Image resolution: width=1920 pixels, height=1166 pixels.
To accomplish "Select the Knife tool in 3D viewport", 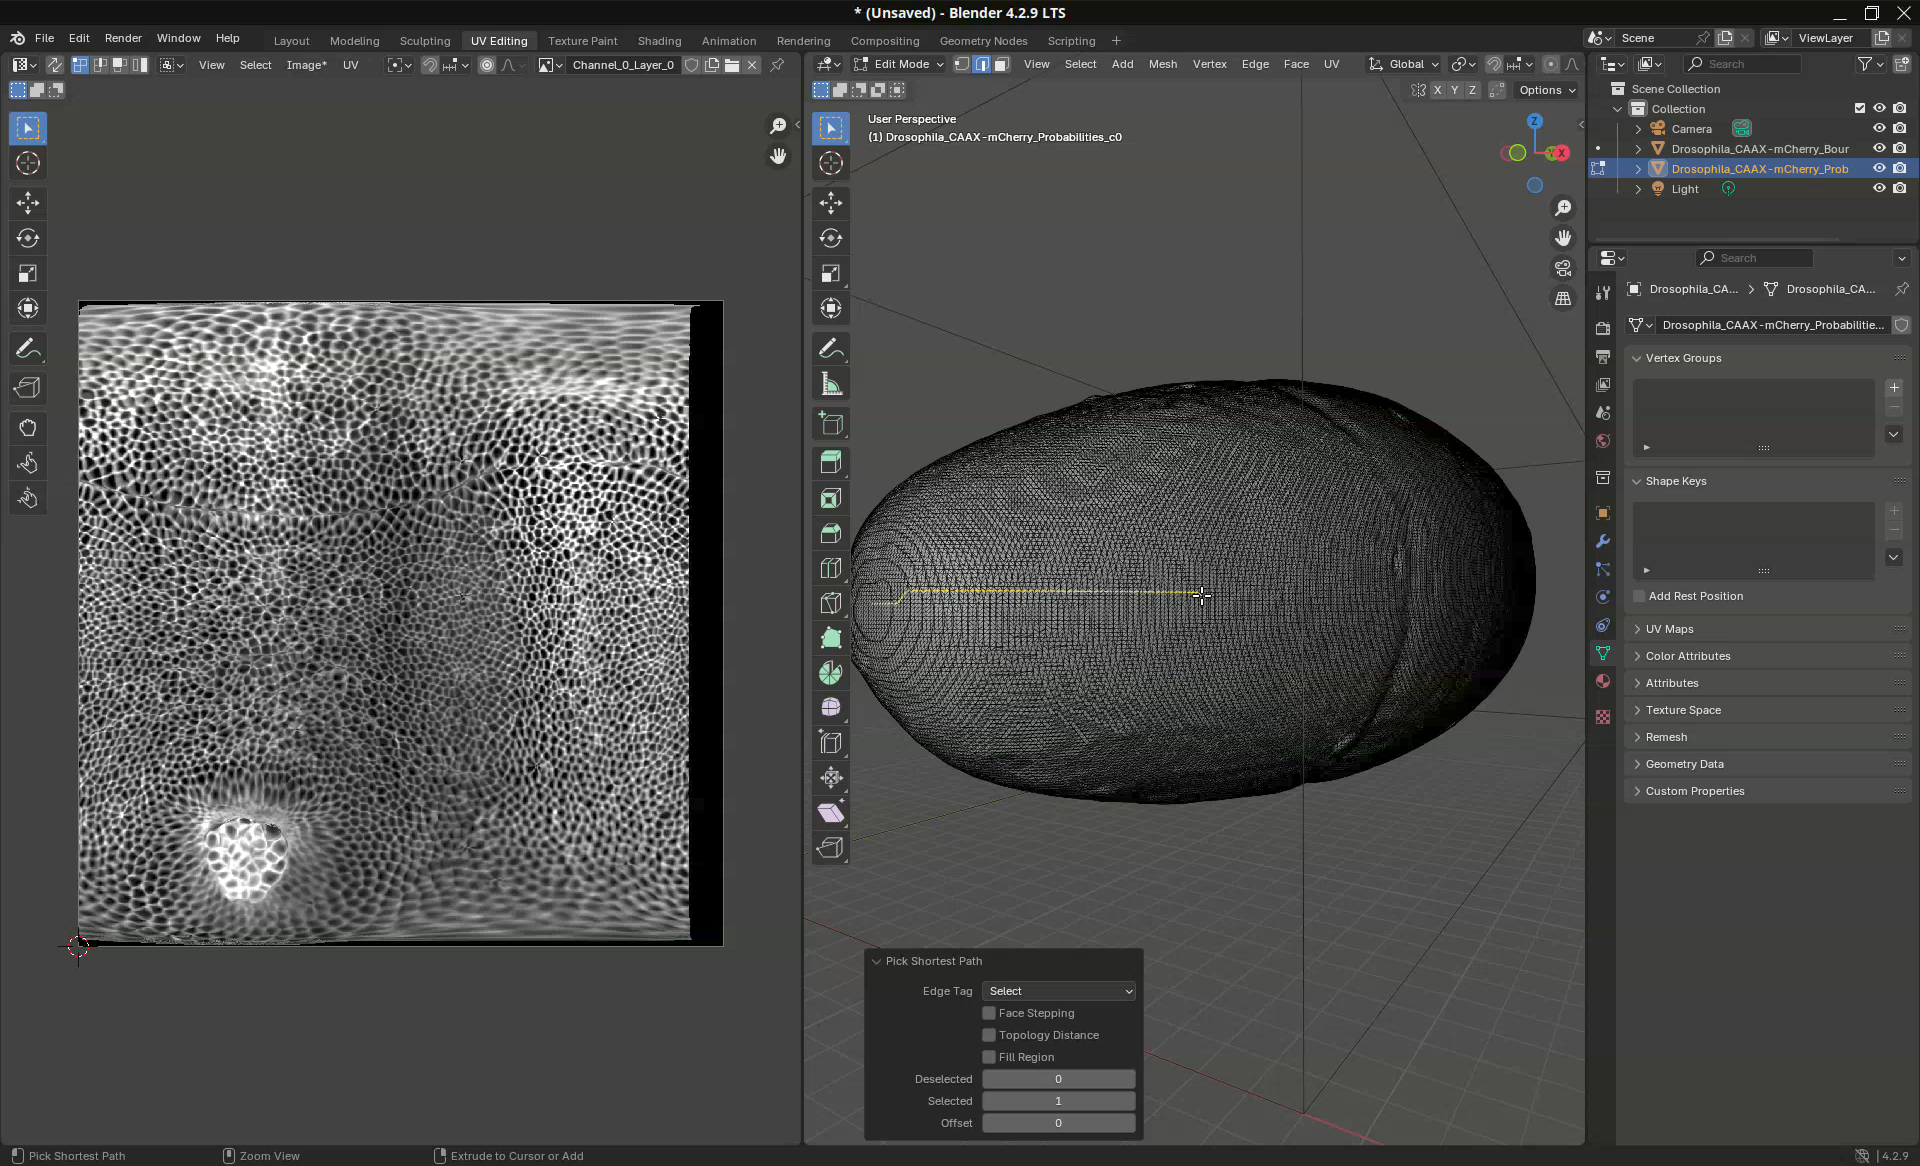I will coord(830,603).
